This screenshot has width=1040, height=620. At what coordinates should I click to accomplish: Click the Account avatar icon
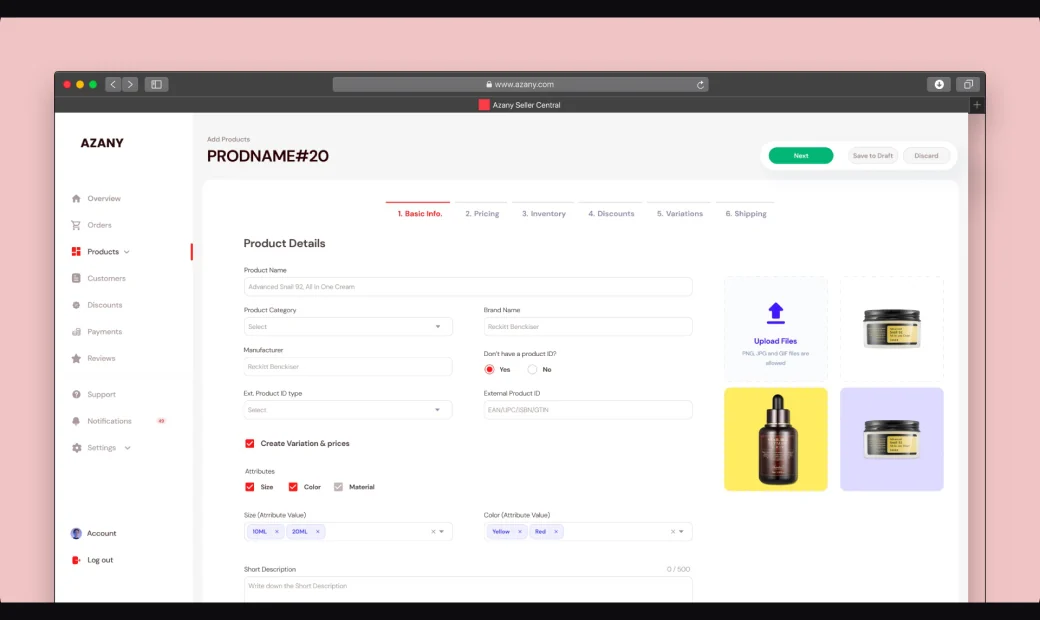76,533
